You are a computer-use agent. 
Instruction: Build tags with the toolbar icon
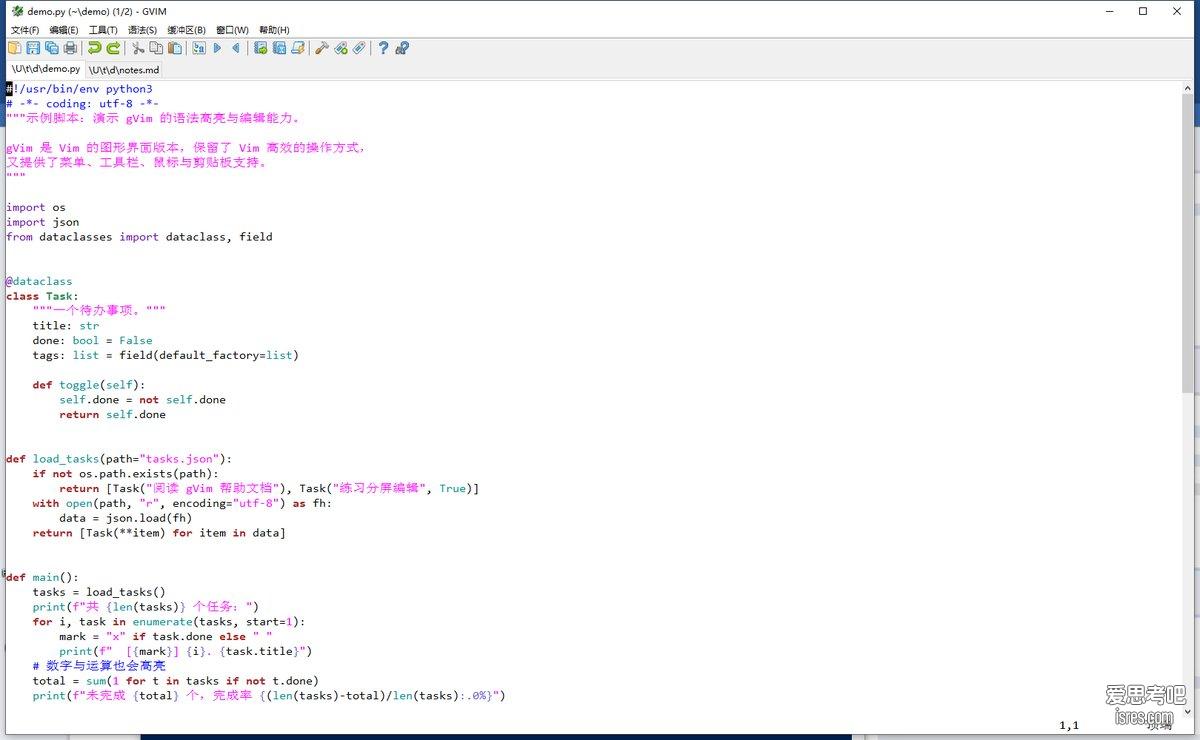pyautogui.click(x=340, y=48)
